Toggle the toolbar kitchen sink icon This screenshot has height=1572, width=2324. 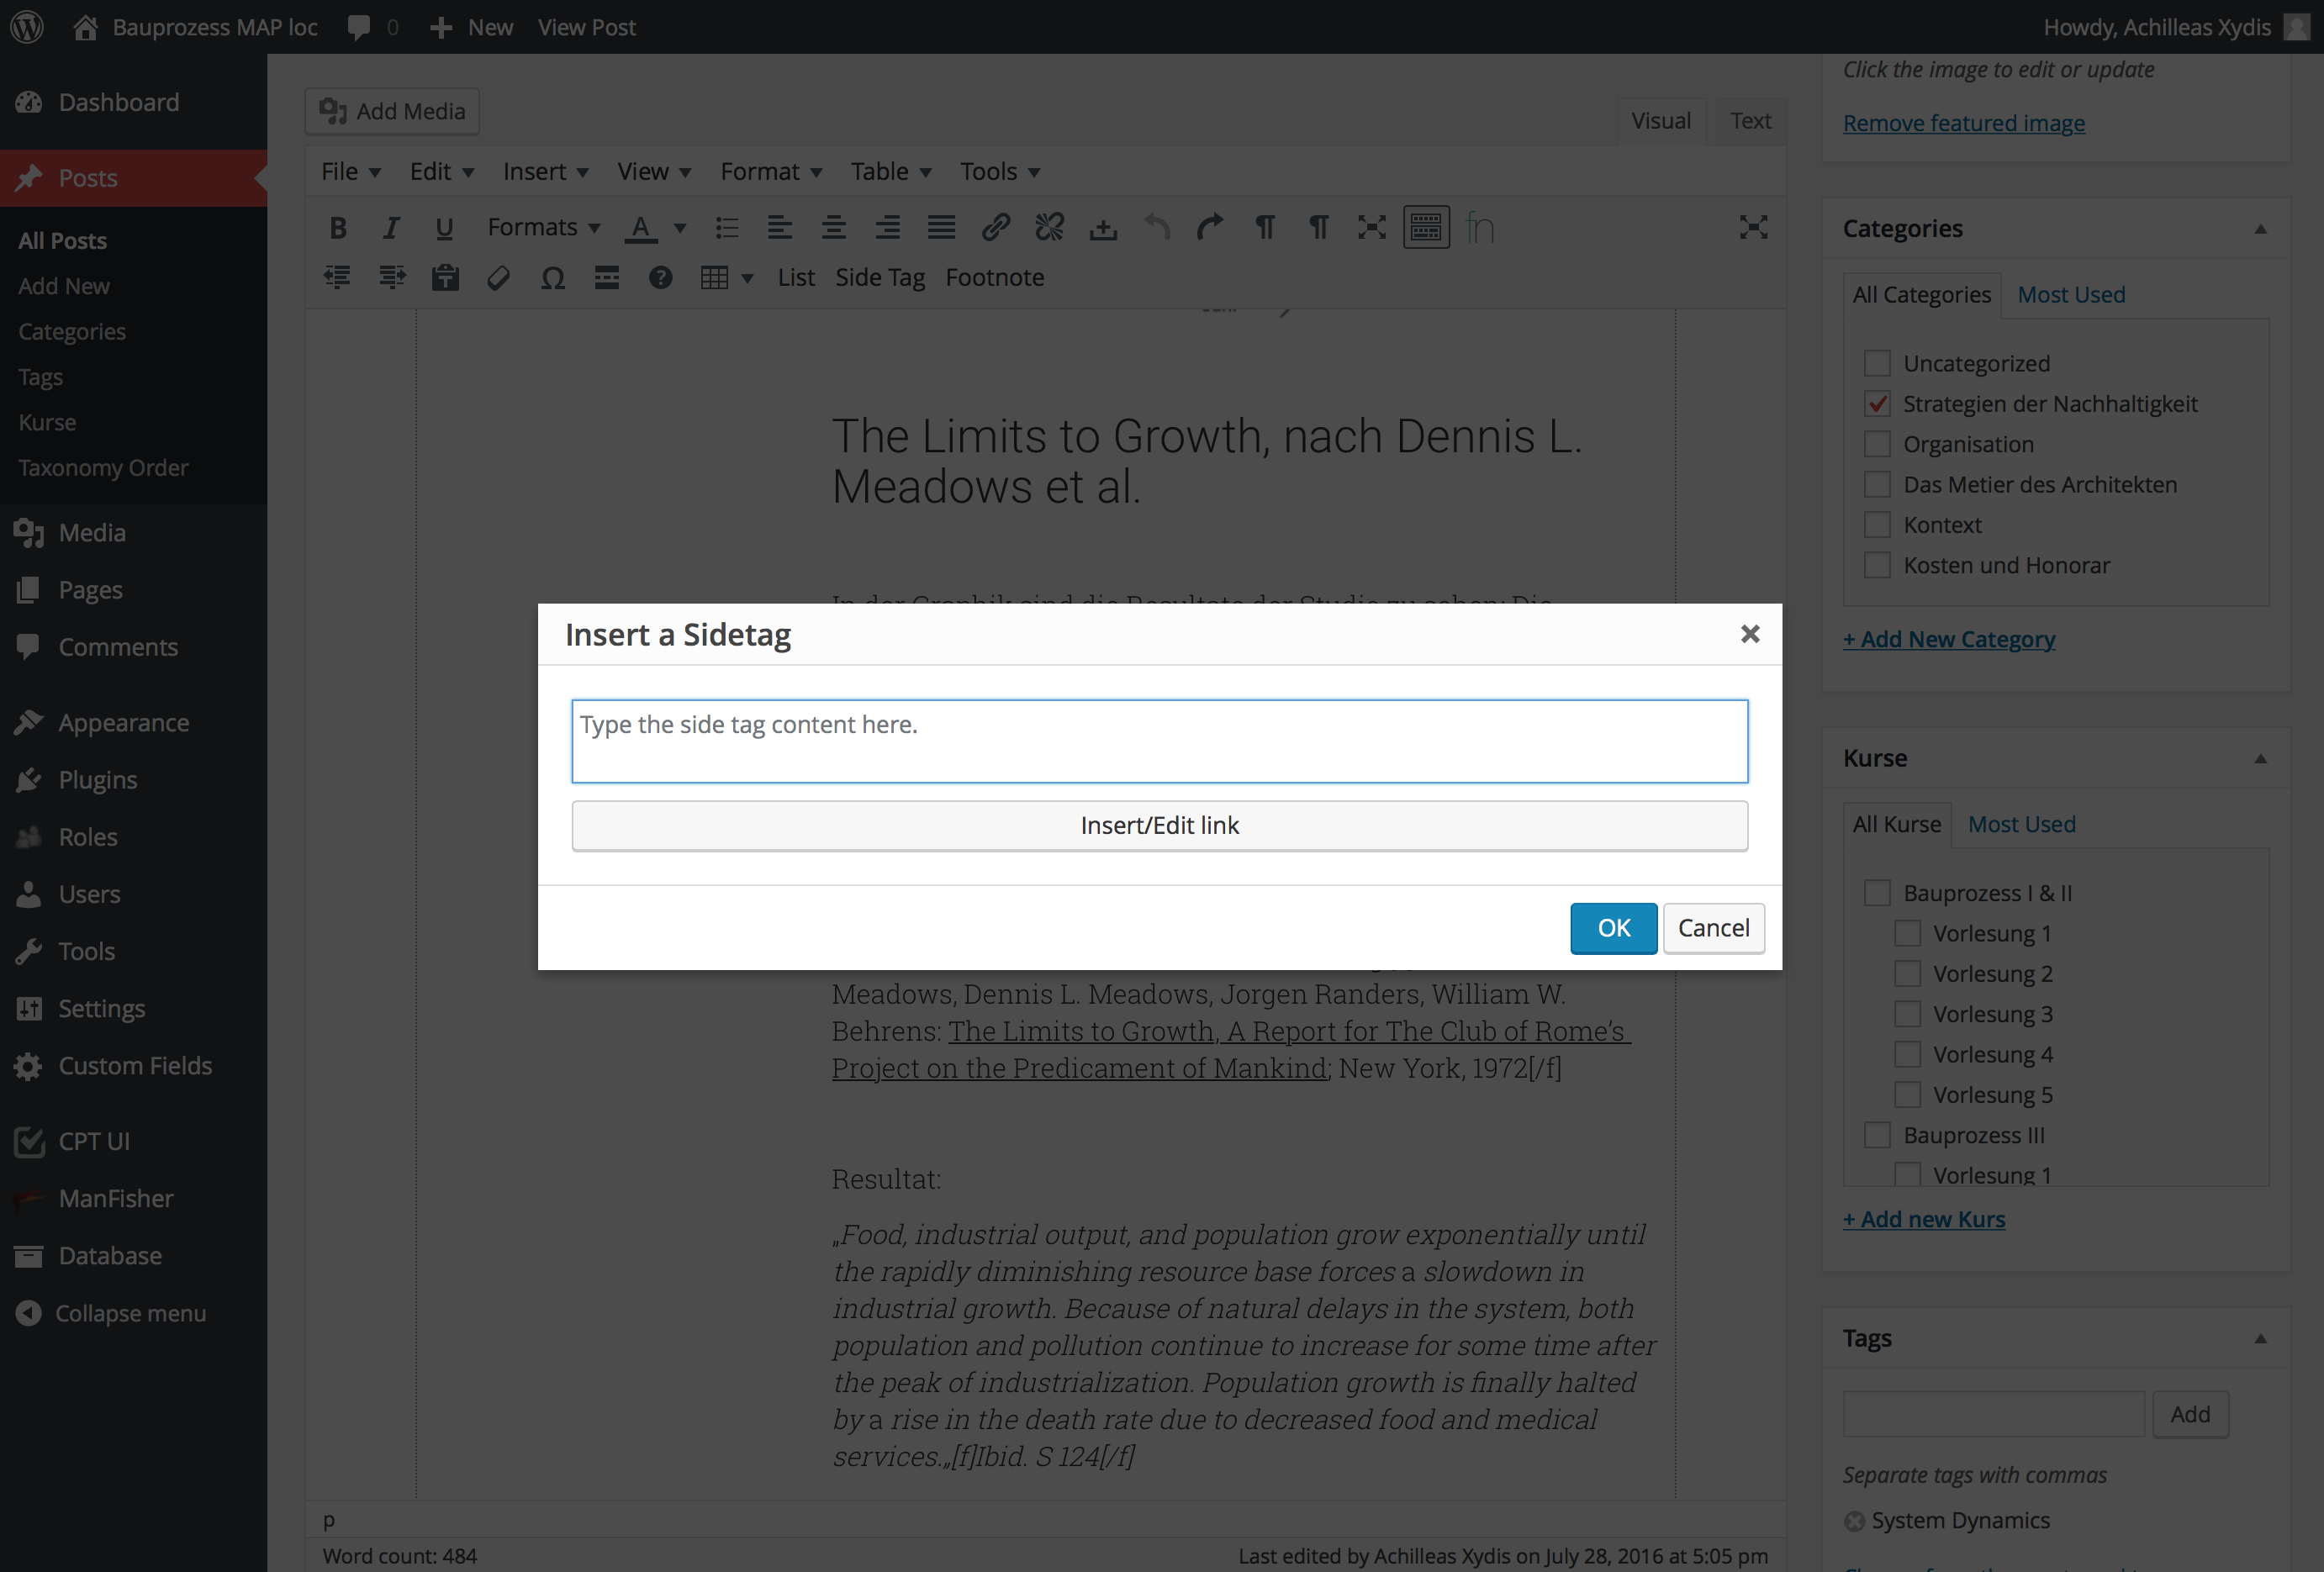[1426, 228]
